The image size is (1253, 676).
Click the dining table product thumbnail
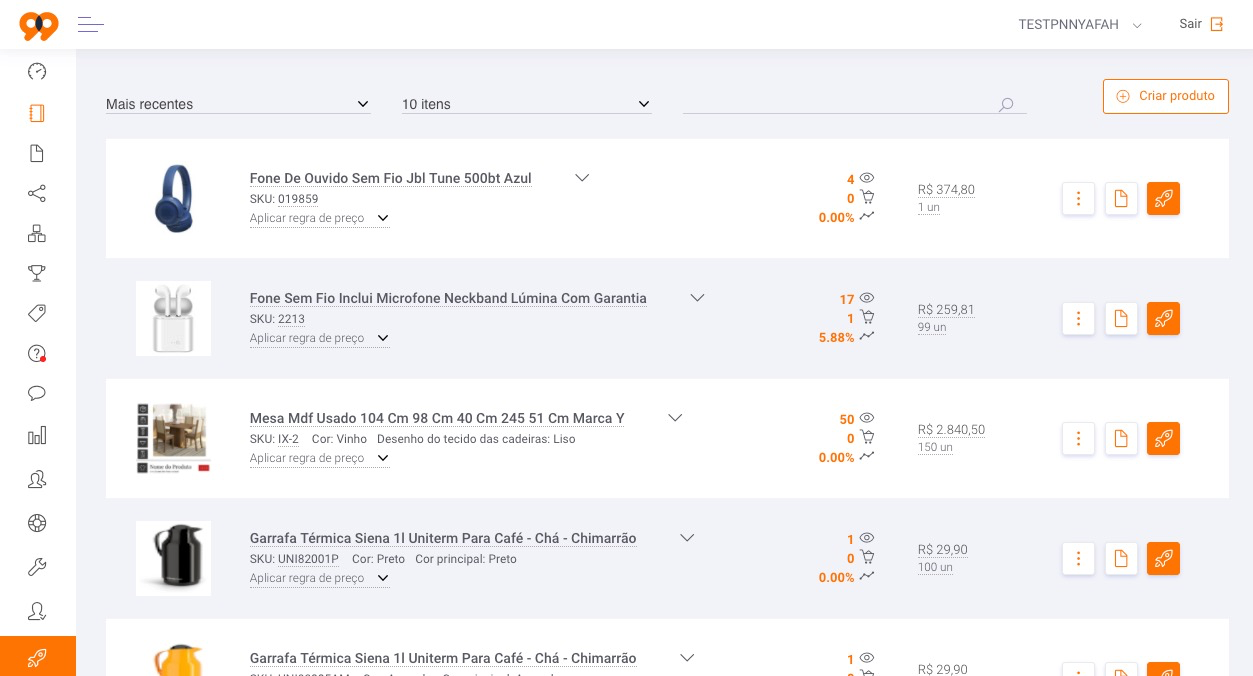point(173,438)
